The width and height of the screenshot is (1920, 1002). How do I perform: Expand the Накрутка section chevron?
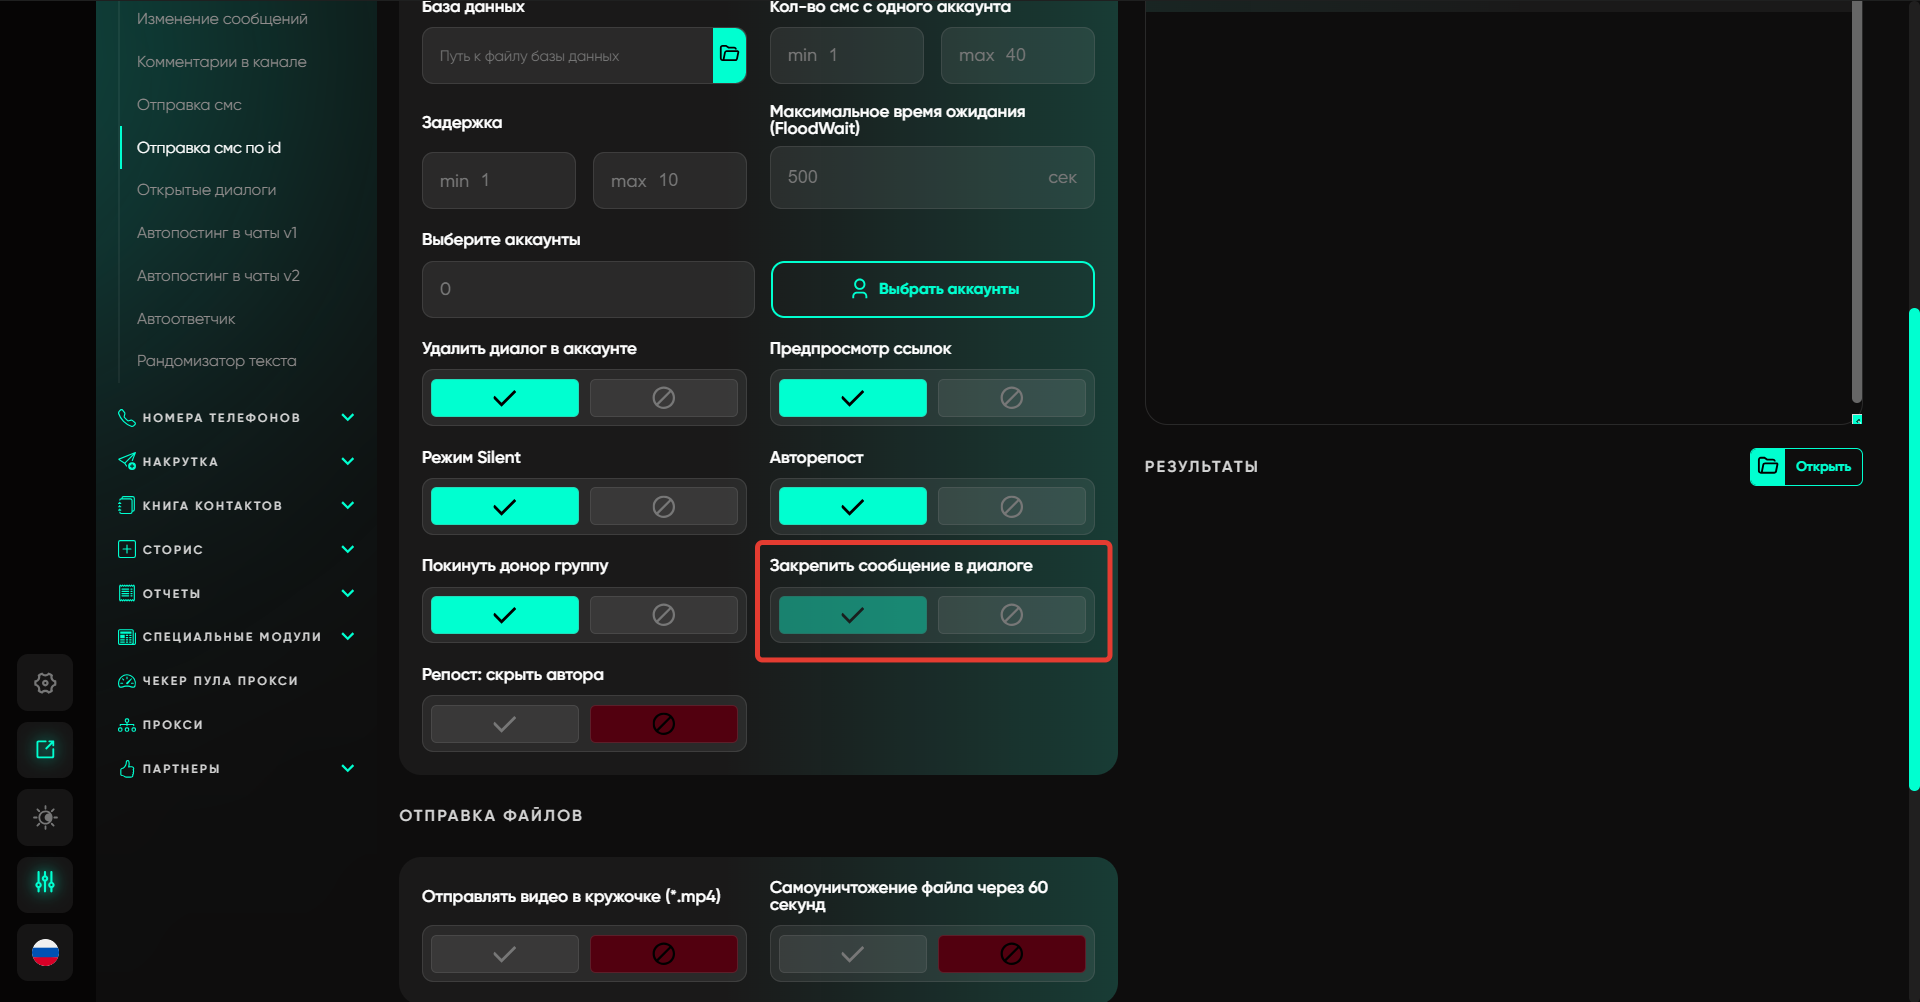pos(347,462)
